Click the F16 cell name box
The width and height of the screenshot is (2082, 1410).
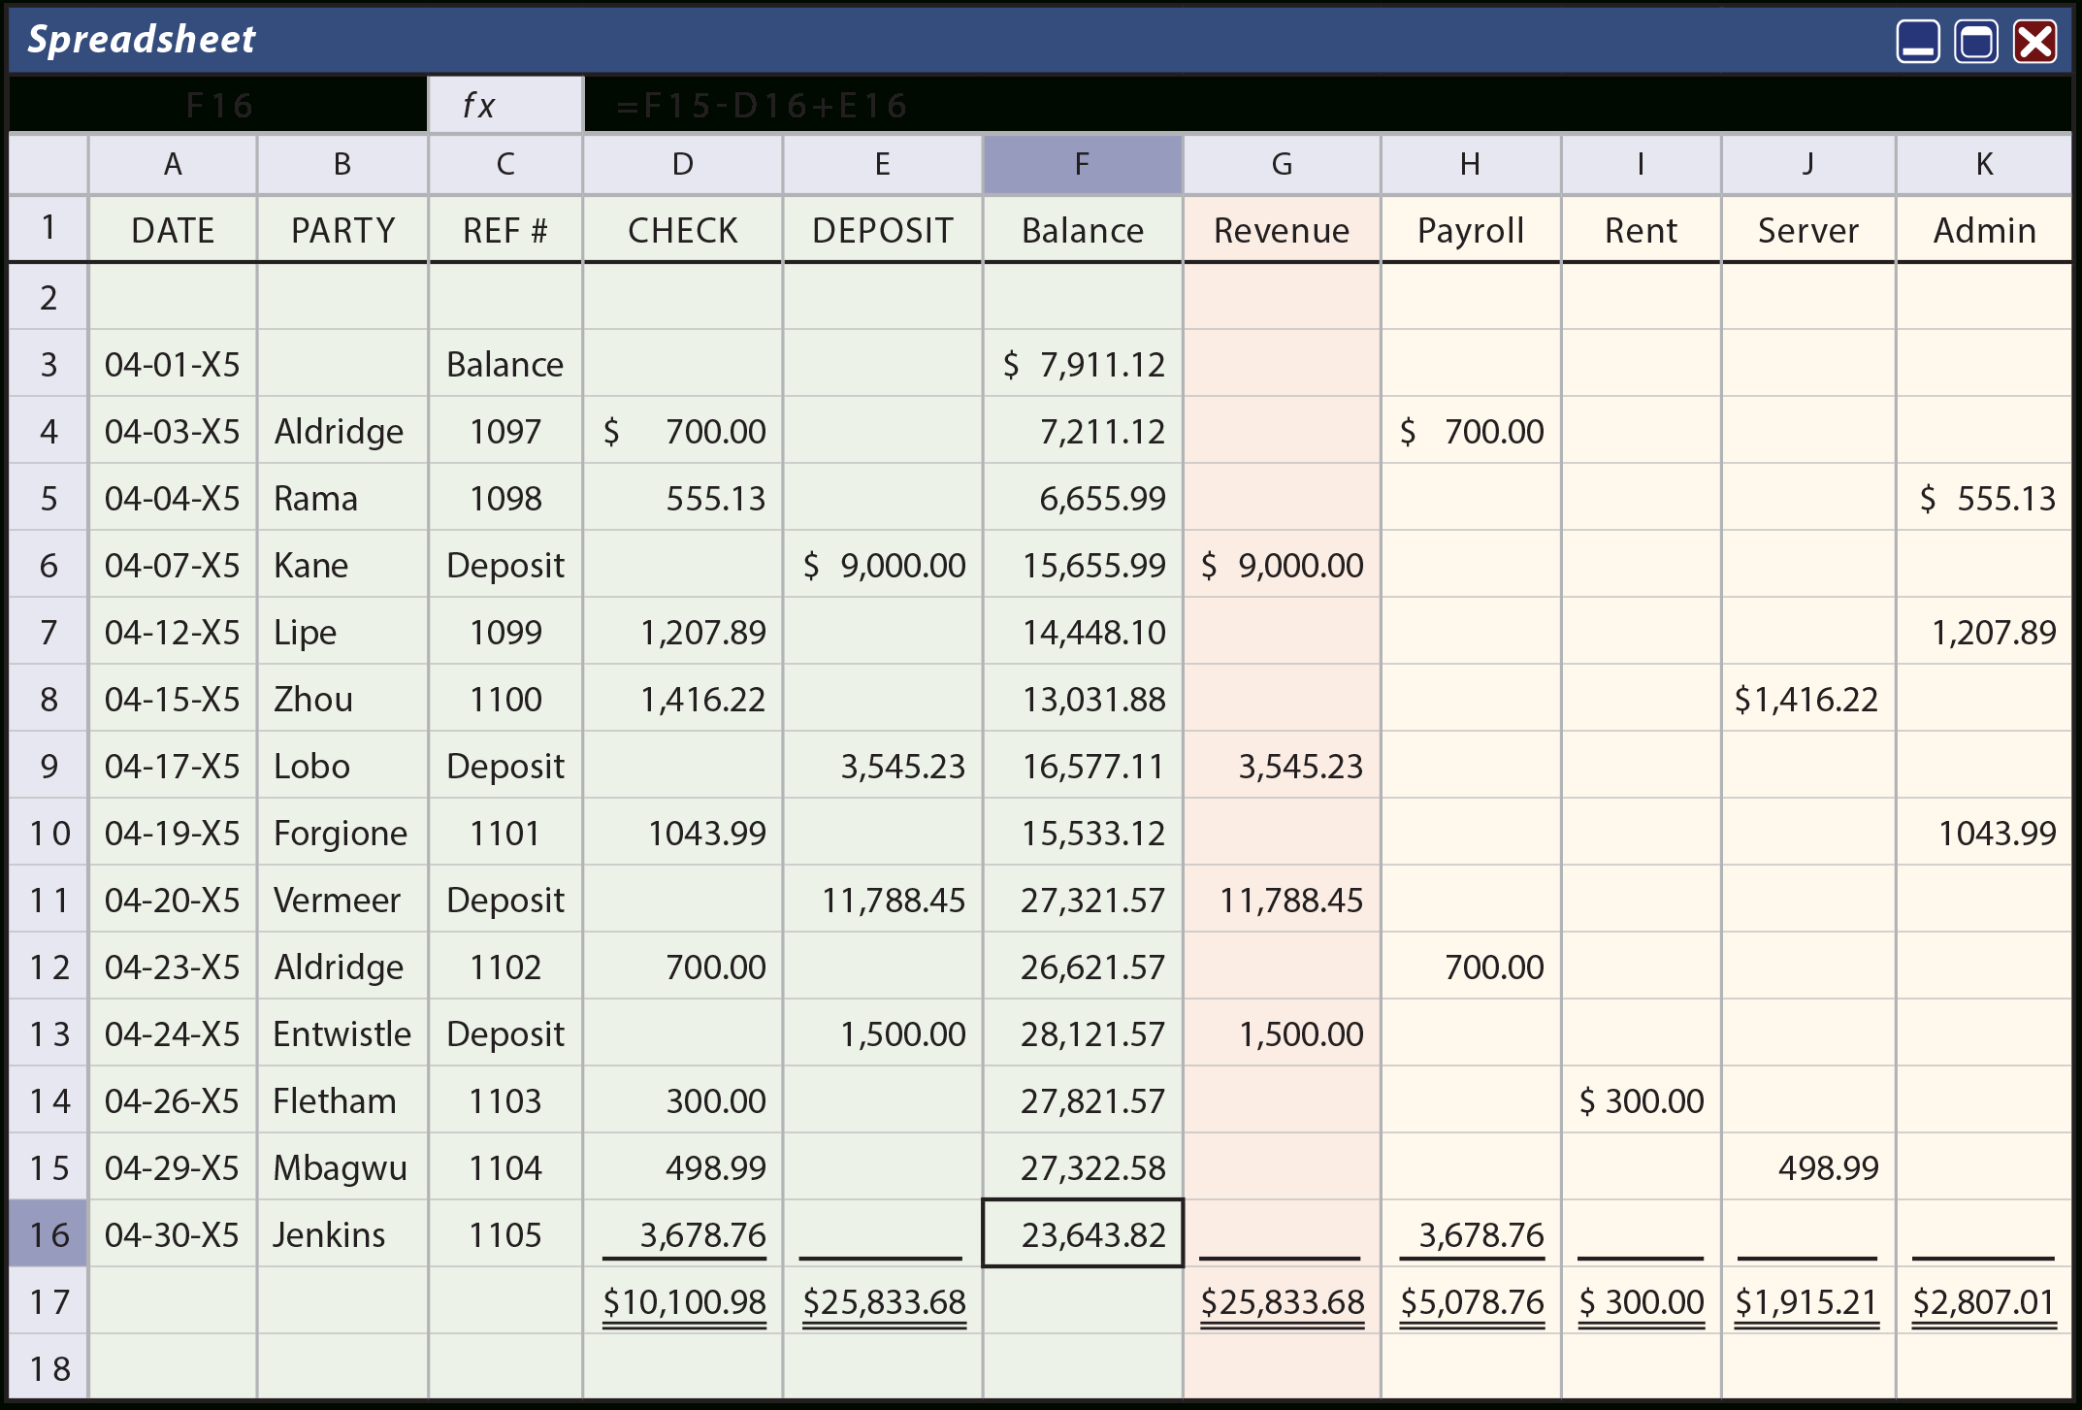(x=219, y=105)
